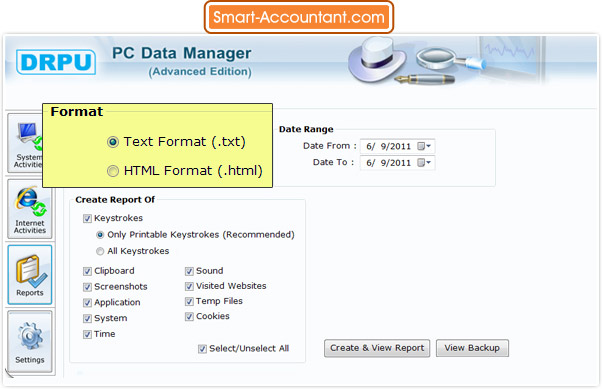Click the Date From date field
Viewport: 602px width, 389px height.
tap(397, 146)
